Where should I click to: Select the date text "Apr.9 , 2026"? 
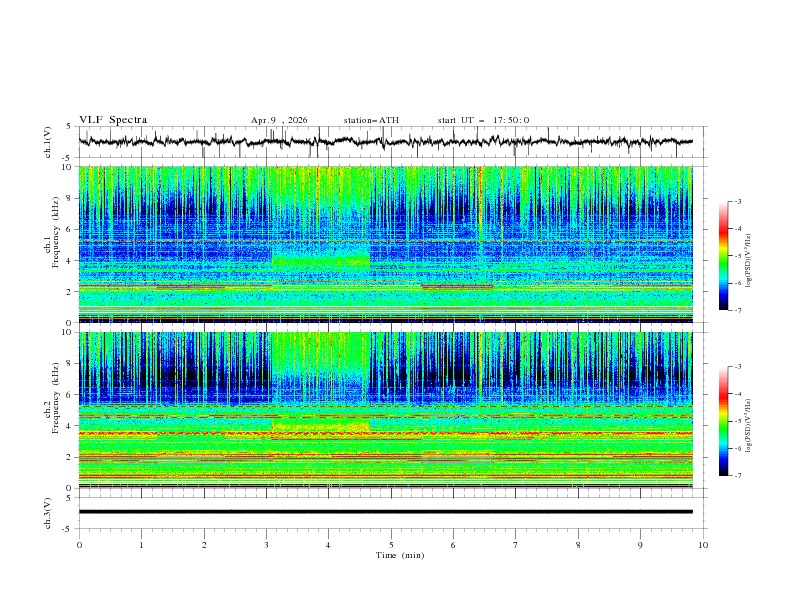(x=279, y=120)
